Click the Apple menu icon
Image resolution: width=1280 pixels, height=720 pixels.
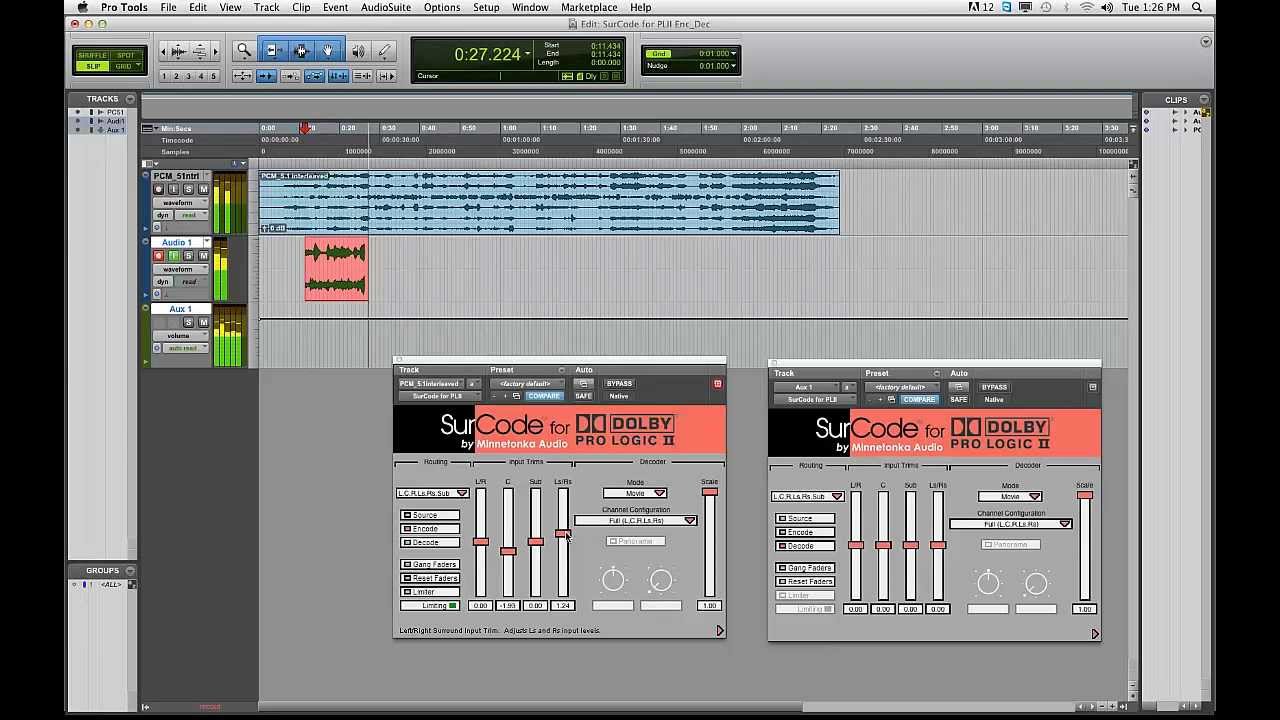tap(82, 7)
